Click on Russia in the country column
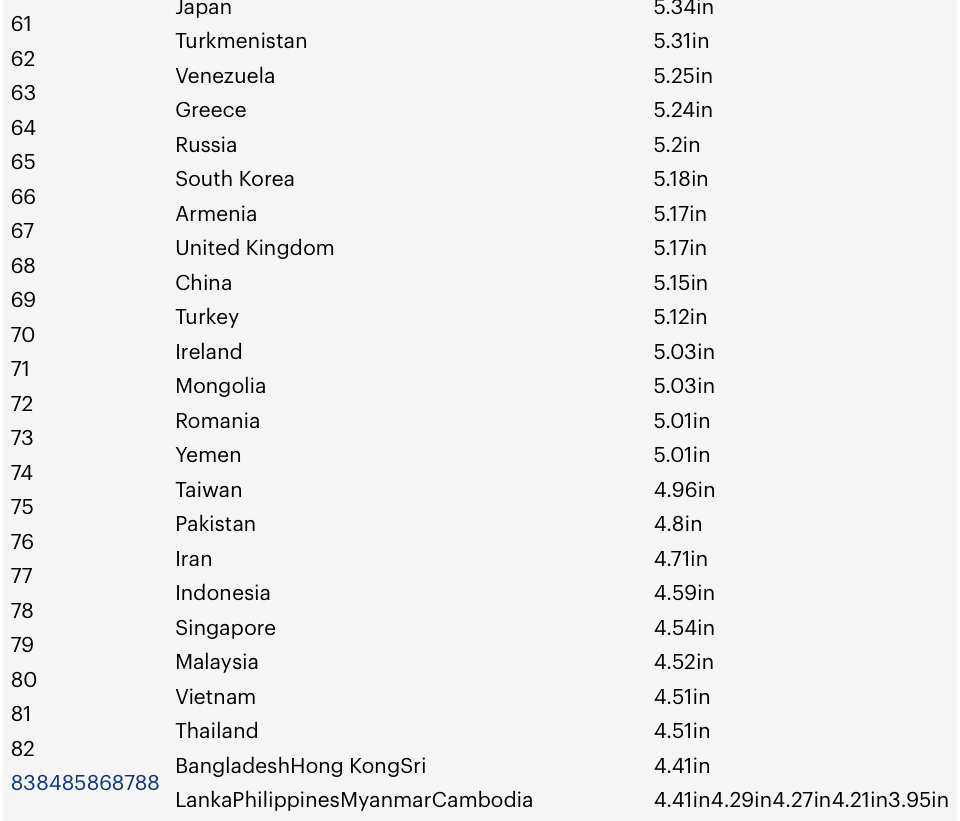960x821 pixels. (206, 145)
